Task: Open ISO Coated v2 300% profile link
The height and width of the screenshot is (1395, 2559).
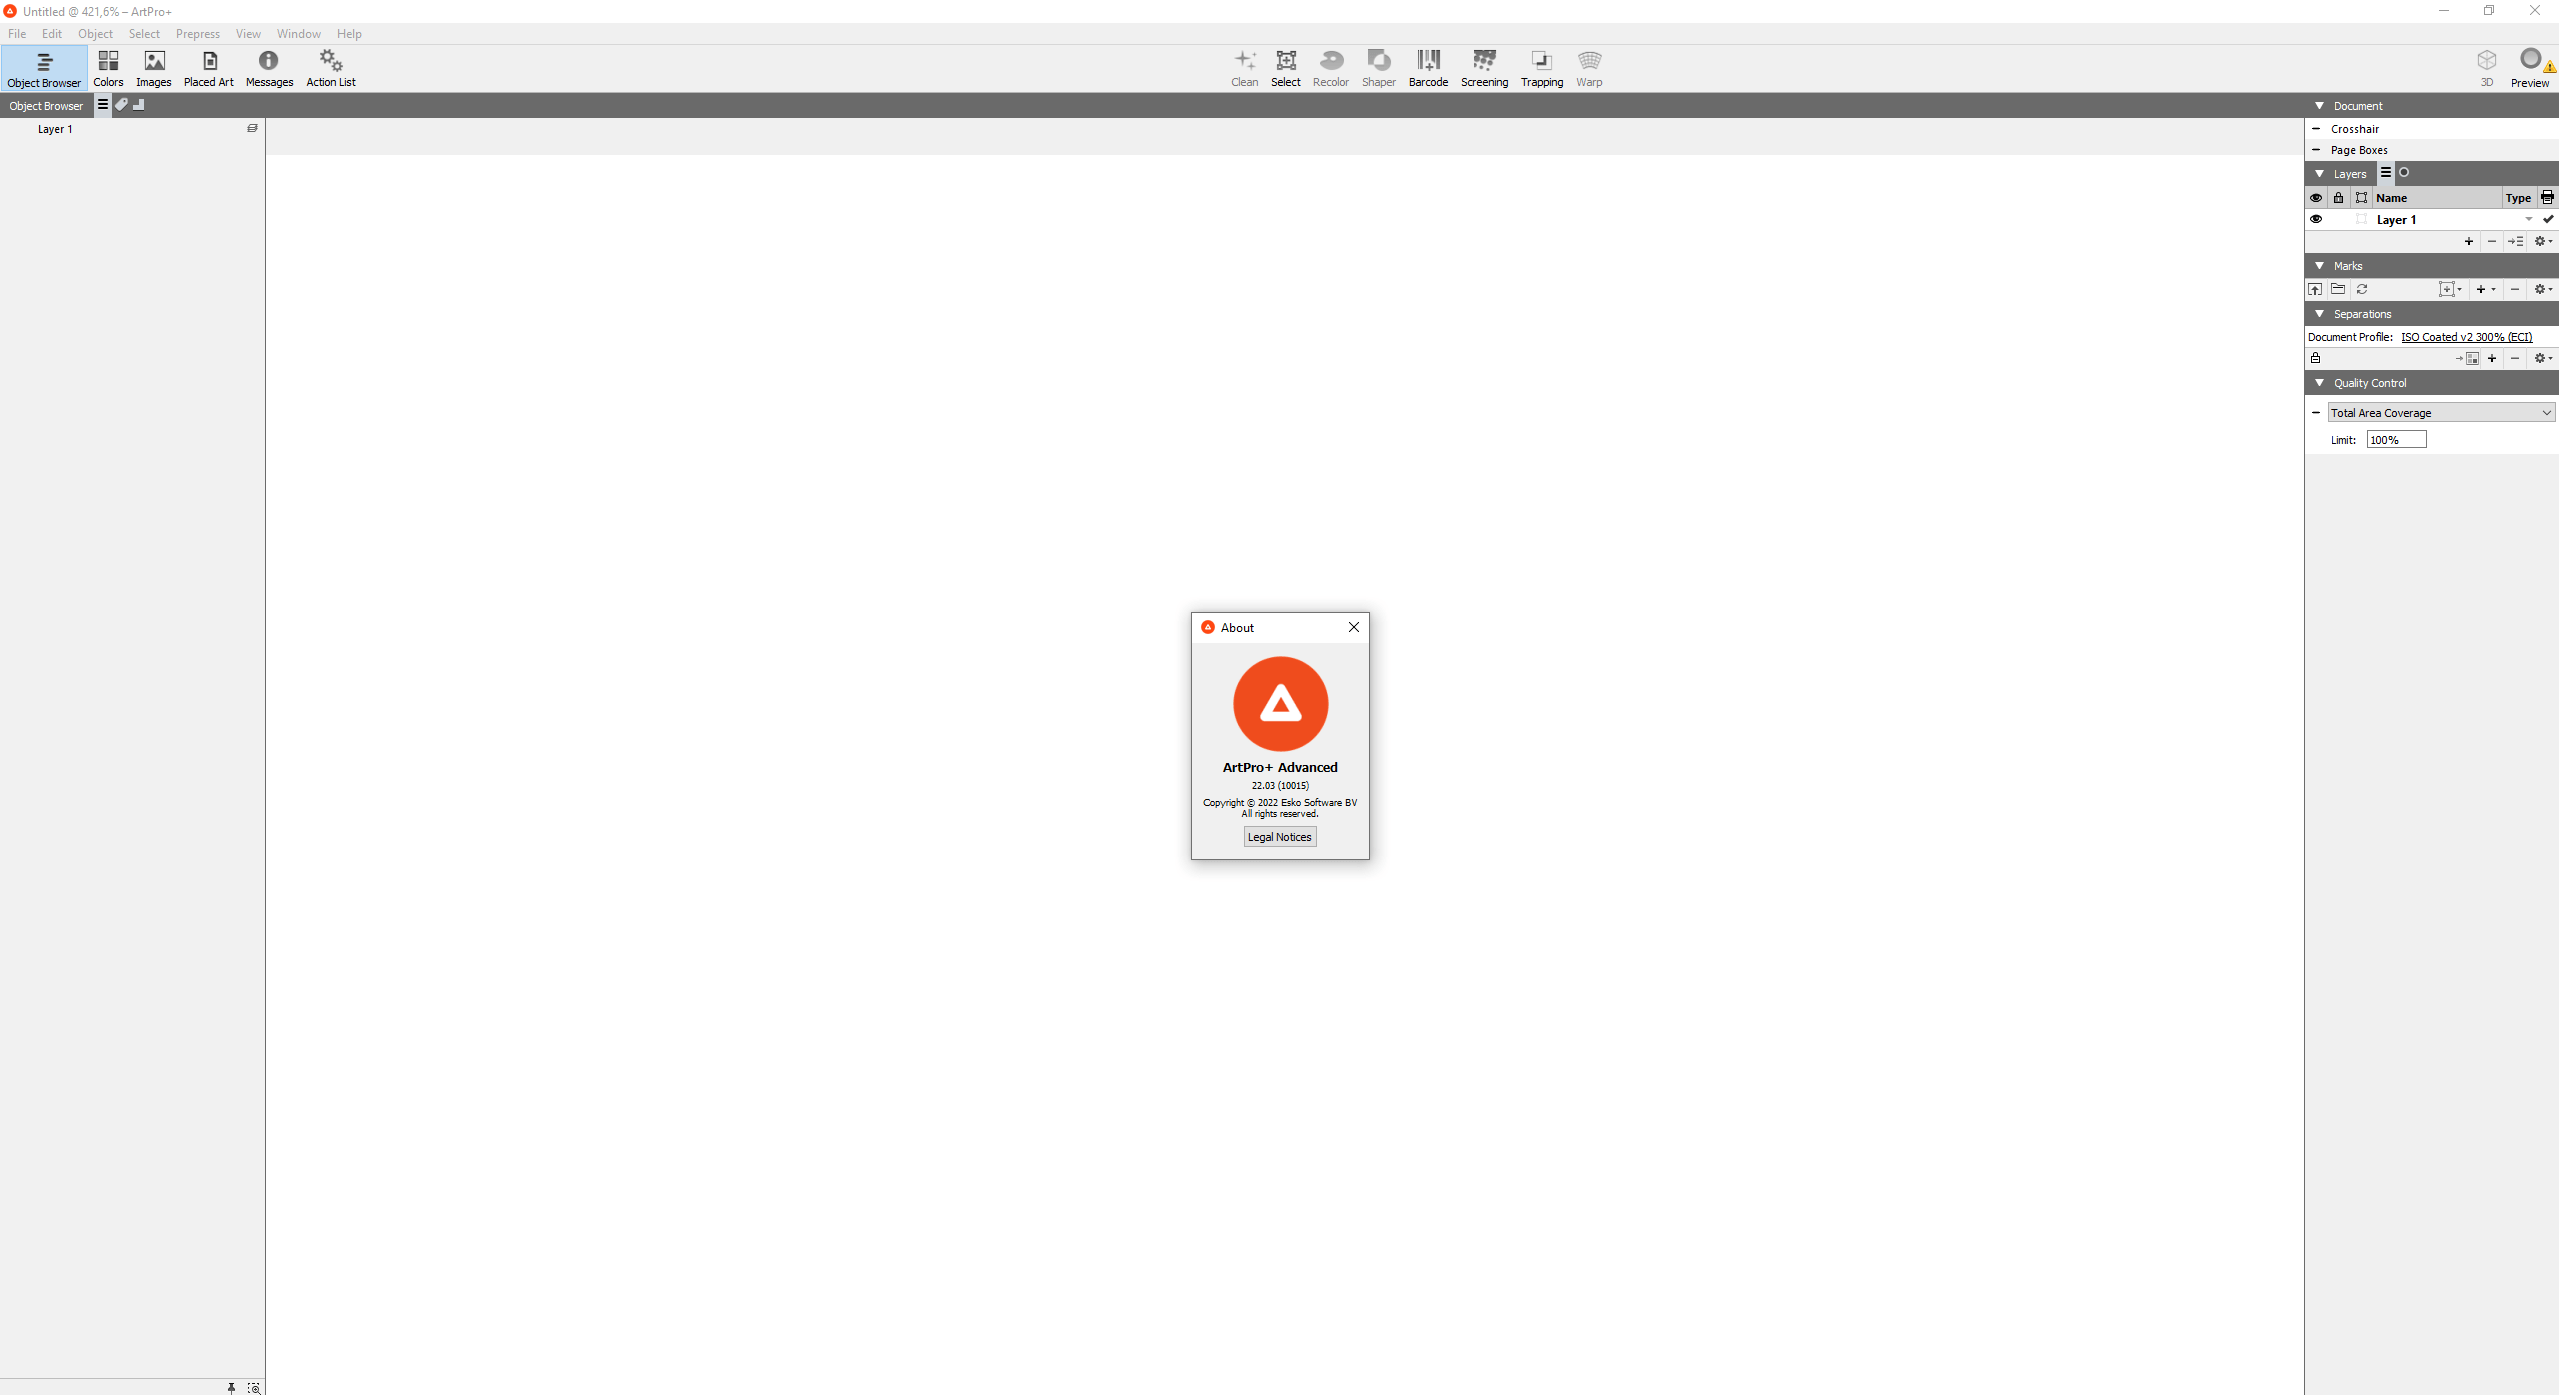Action: tap(2467, 337)
